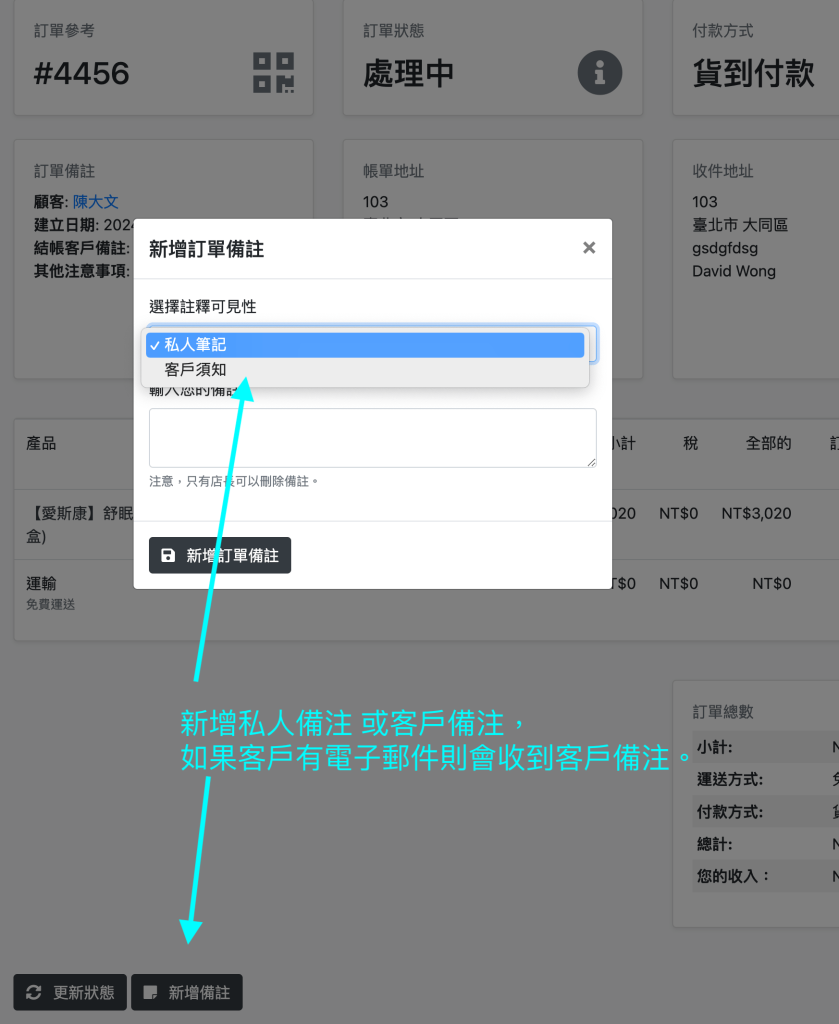Click inside the note text area

pyautogui.click(x=372, y=437)
